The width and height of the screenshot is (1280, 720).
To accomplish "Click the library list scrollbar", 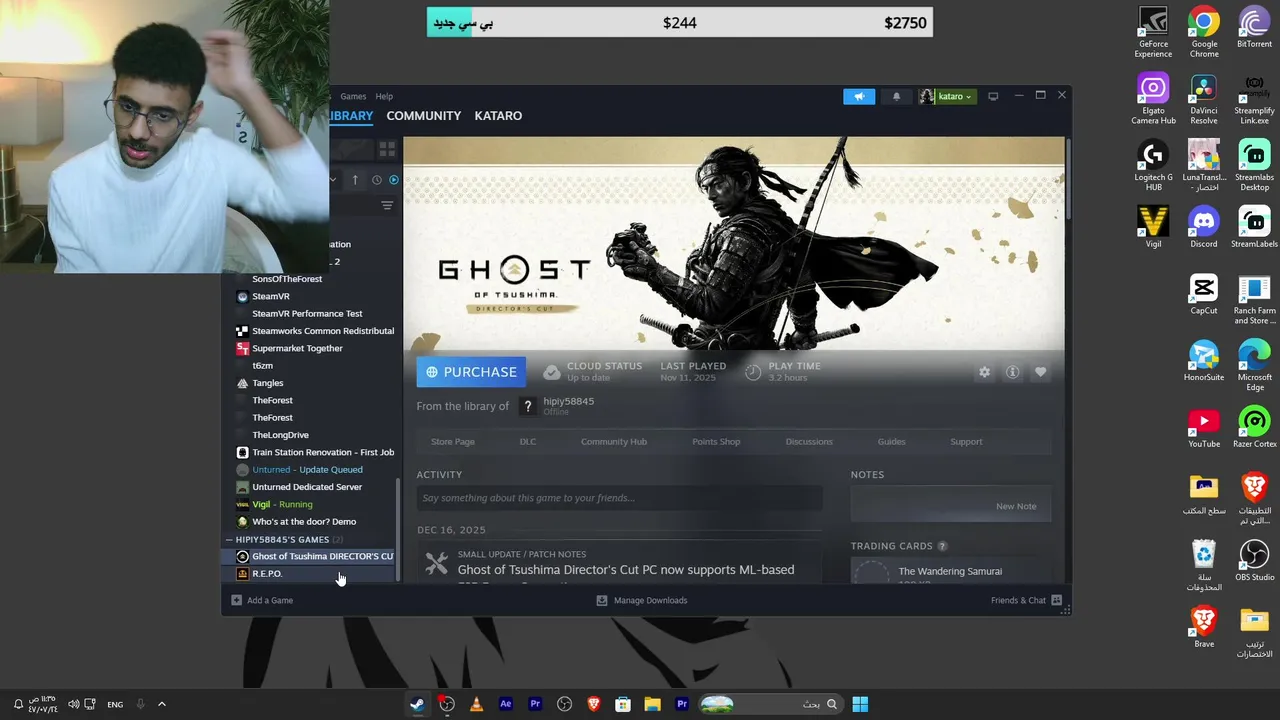I will pyautogui.click(x=399, y=530).
